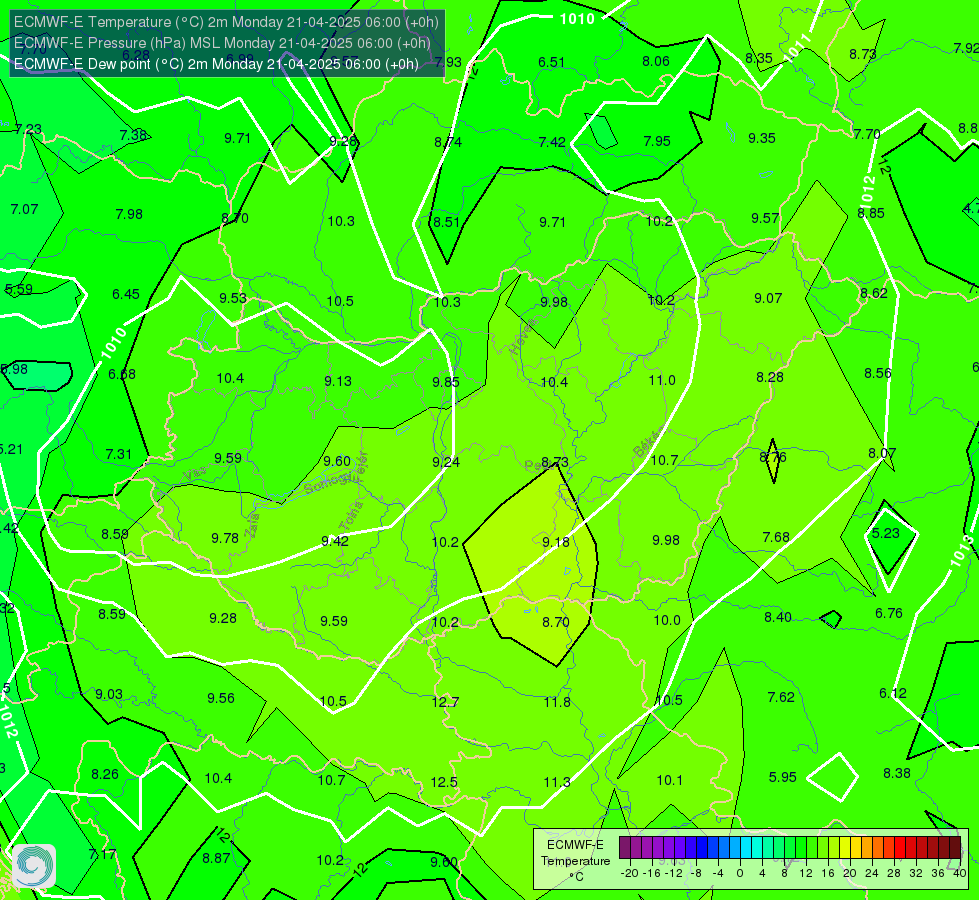Click the 8.87 temperature value

tap(216, 858)
